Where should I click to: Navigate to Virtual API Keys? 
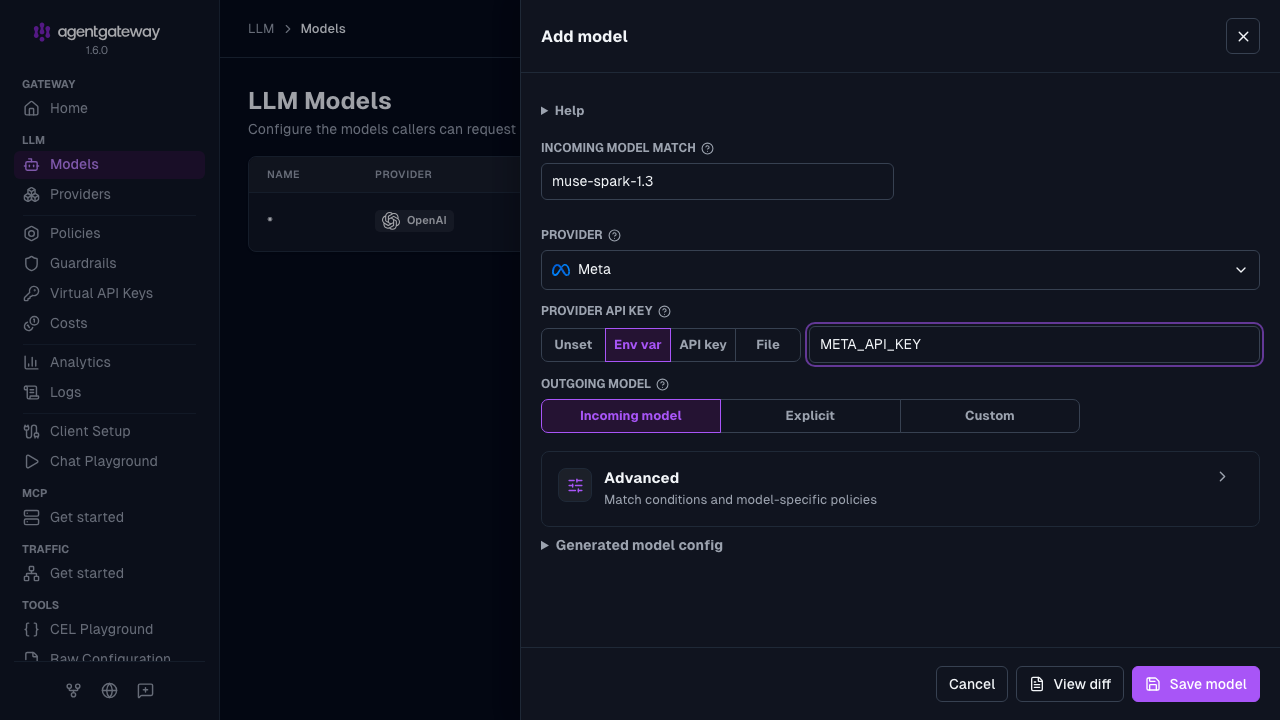110,293
